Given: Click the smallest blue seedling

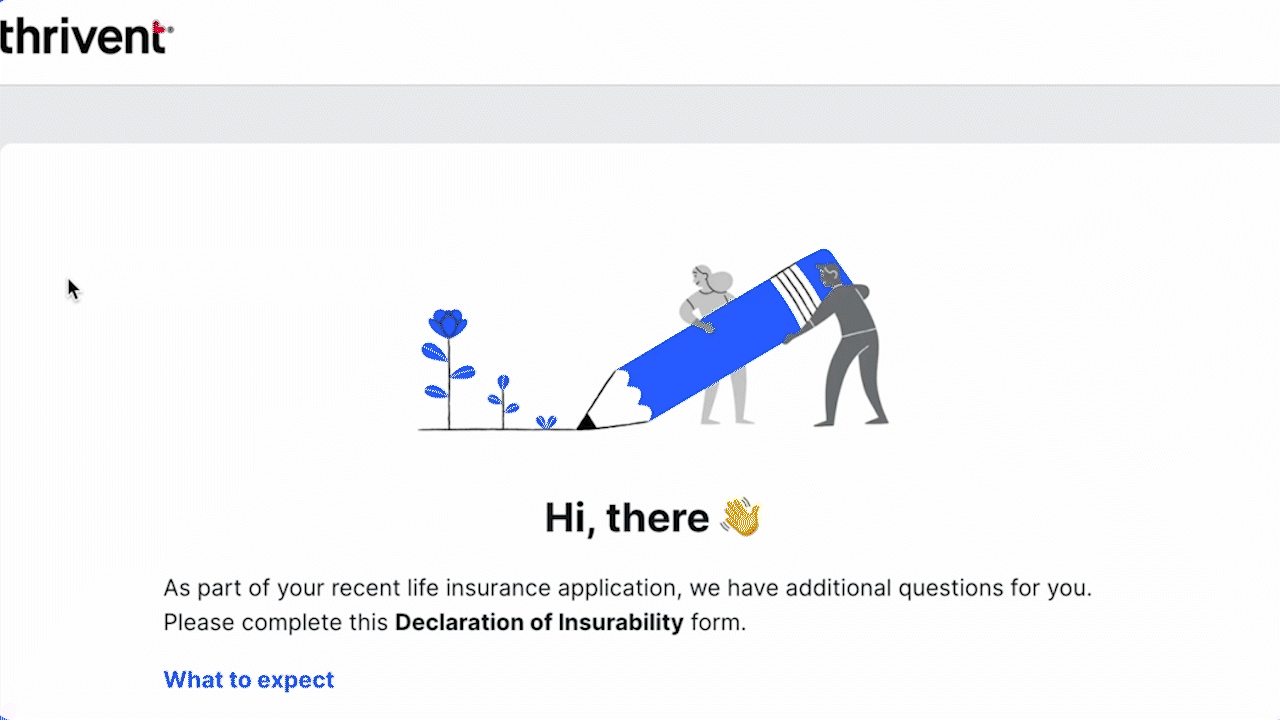Looking at the screenshot, I should click(x=546, y=422).
